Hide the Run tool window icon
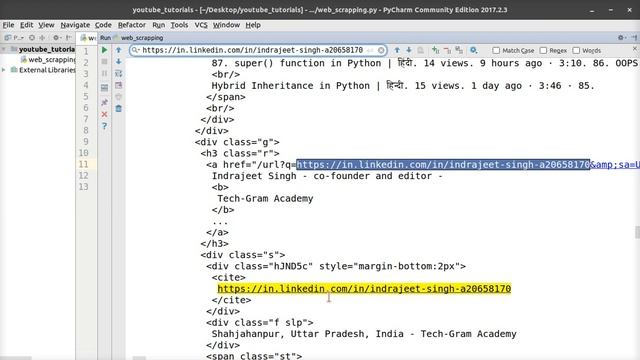Screen dimensions: 640x360 point(634,38)
